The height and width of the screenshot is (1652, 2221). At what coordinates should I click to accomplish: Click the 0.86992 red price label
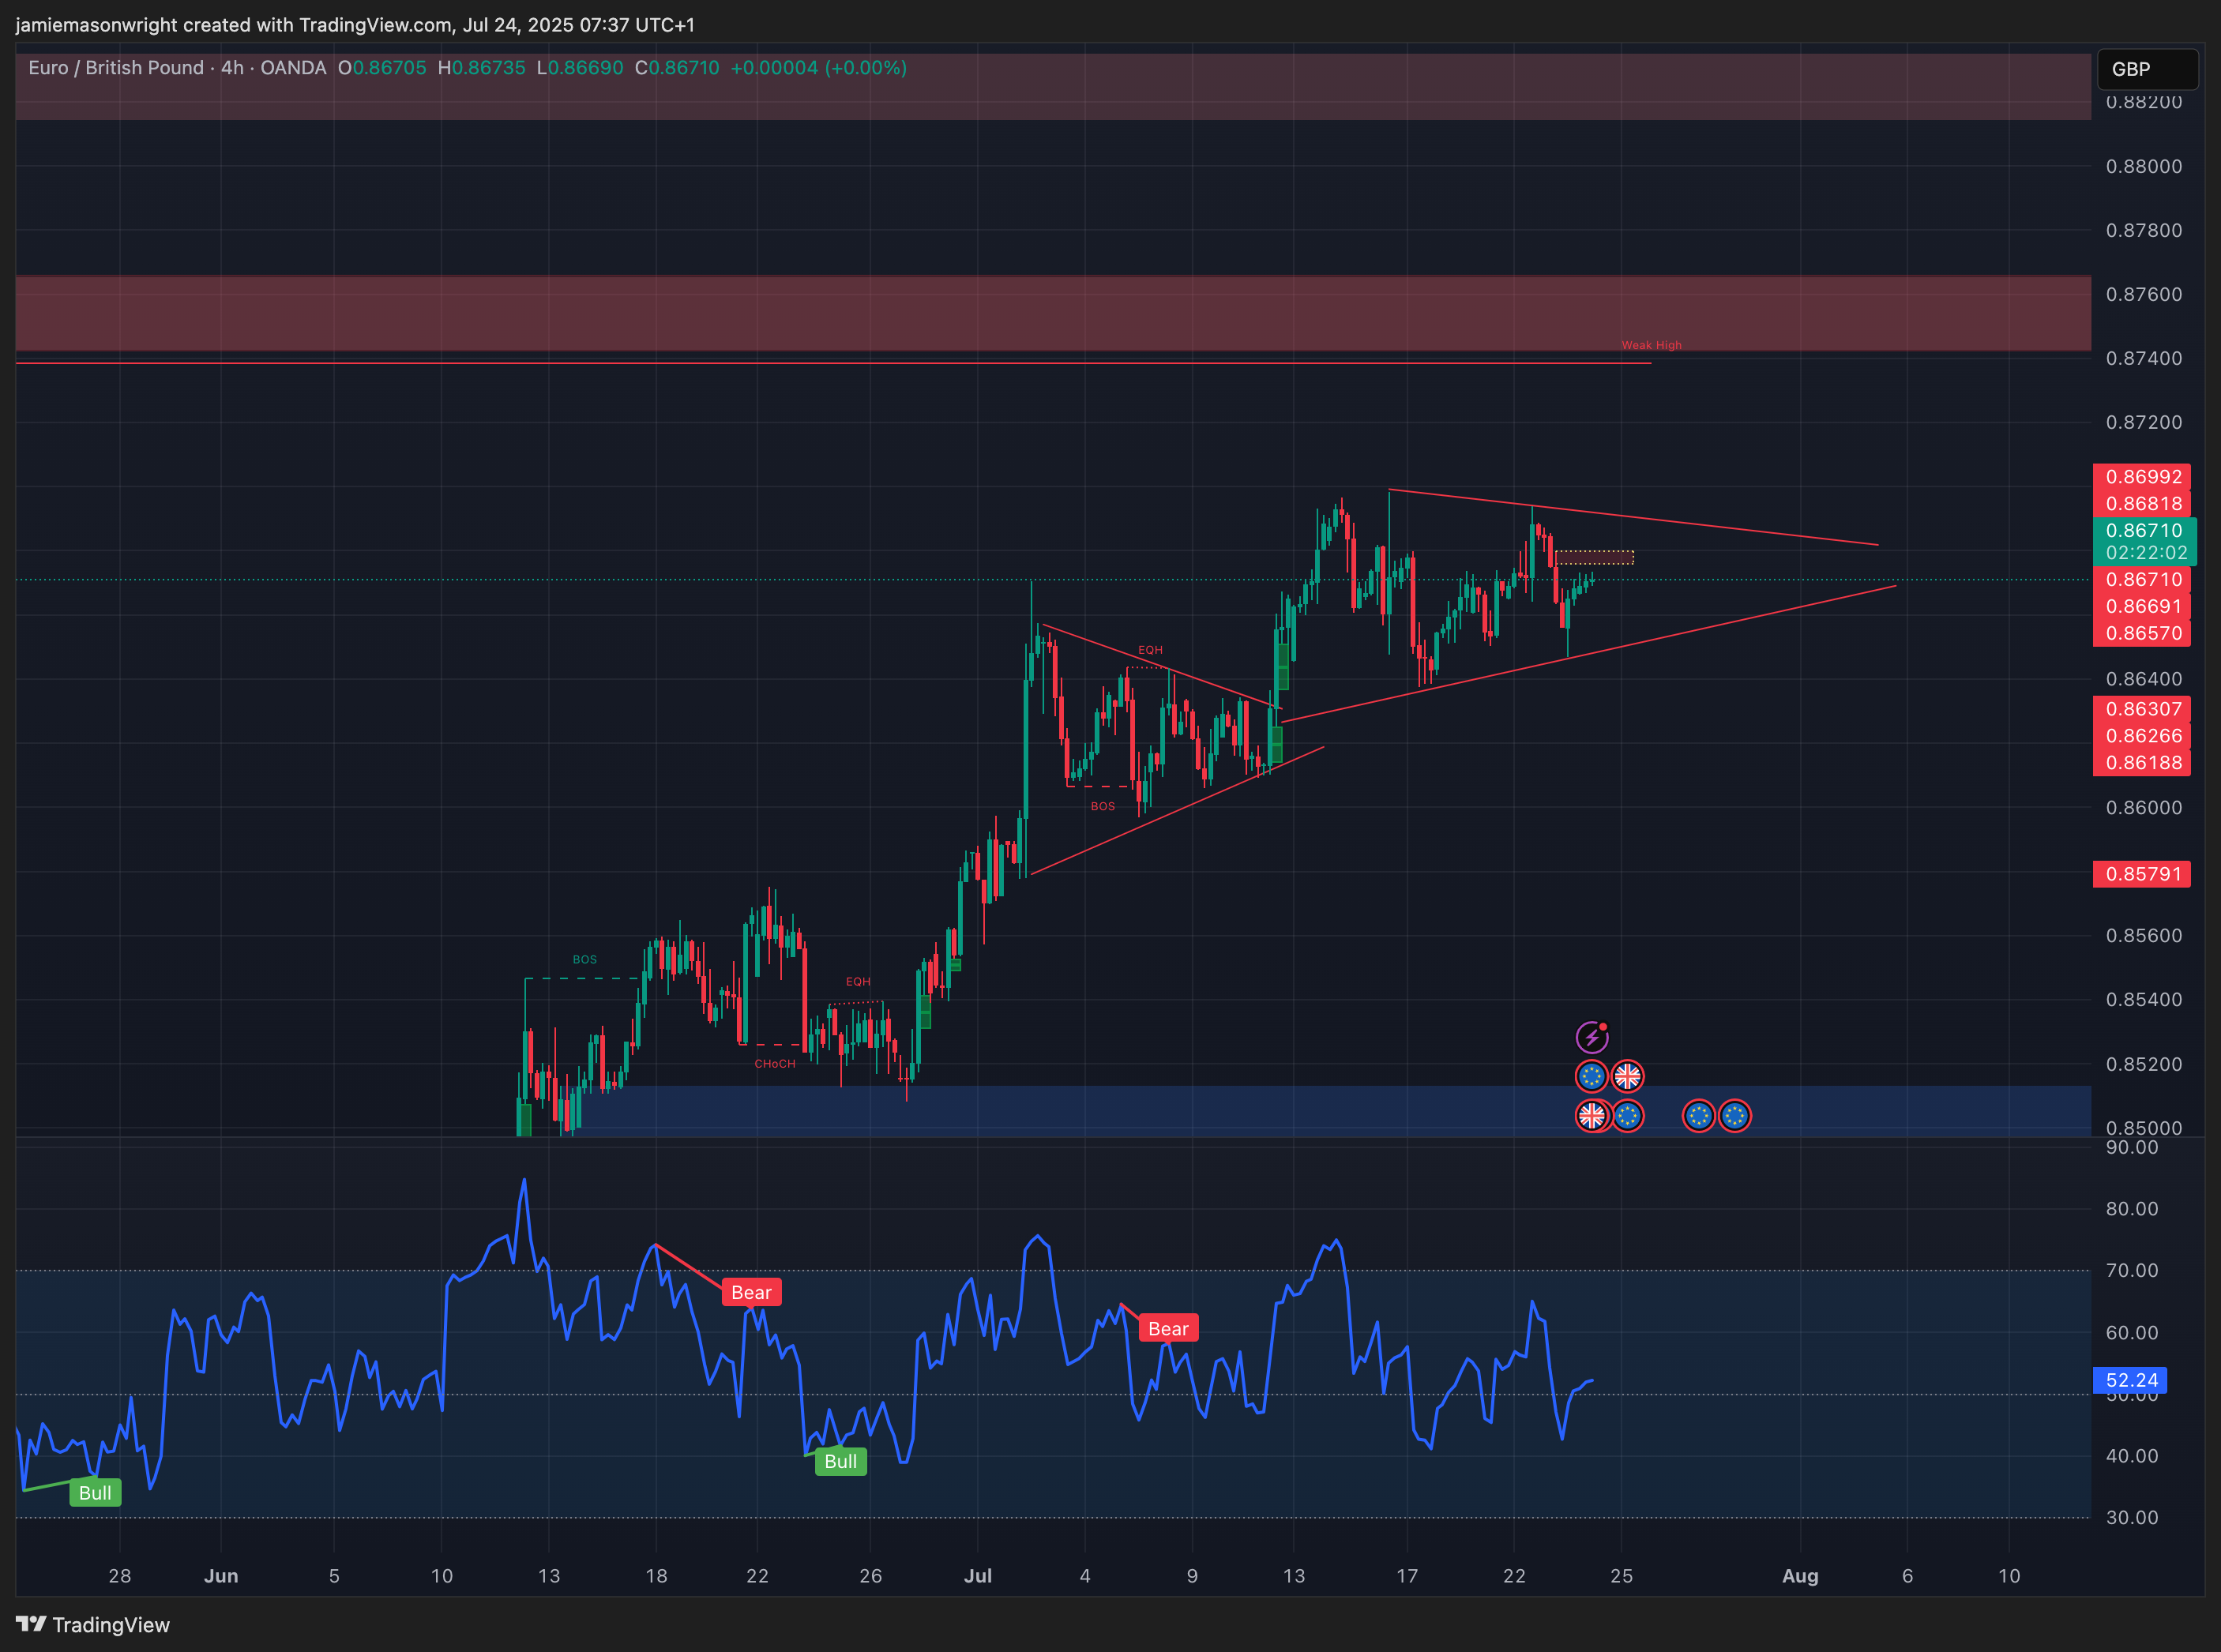pos(2141,477)
